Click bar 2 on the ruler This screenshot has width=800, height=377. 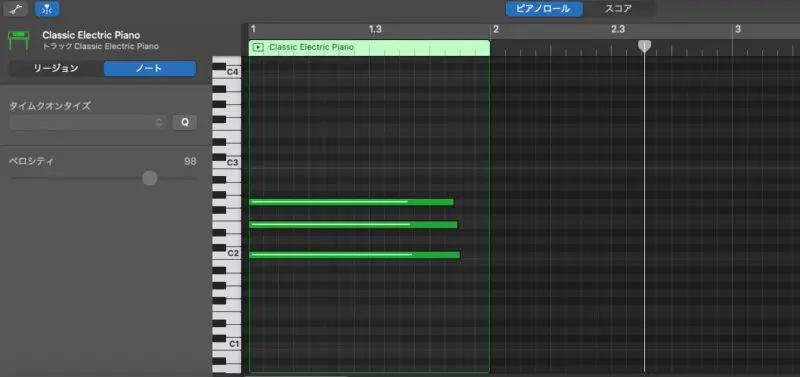495,29
